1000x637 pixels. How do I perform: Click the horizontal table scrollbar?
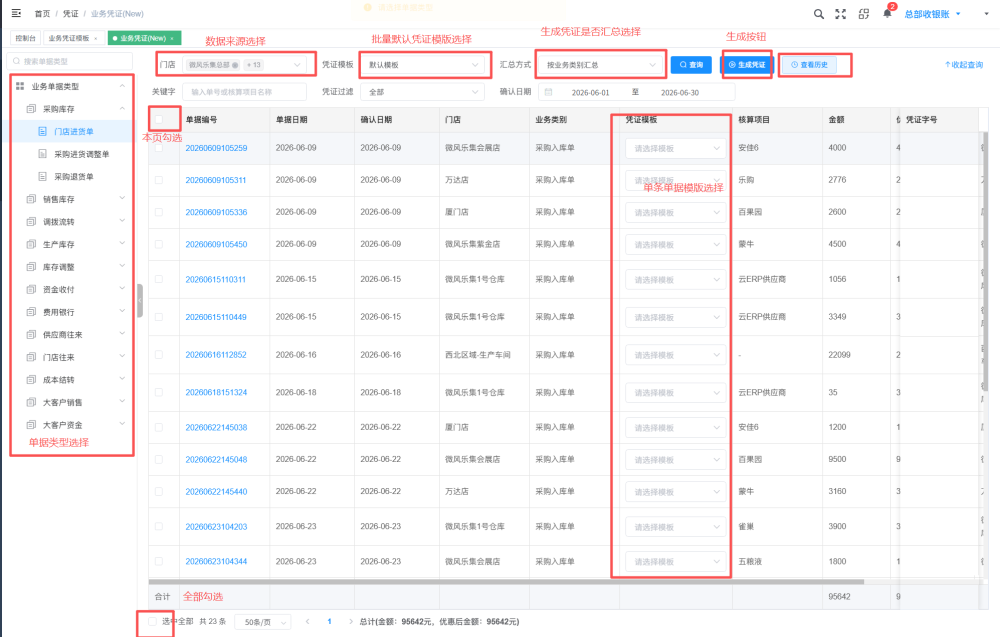pos(506,582)
